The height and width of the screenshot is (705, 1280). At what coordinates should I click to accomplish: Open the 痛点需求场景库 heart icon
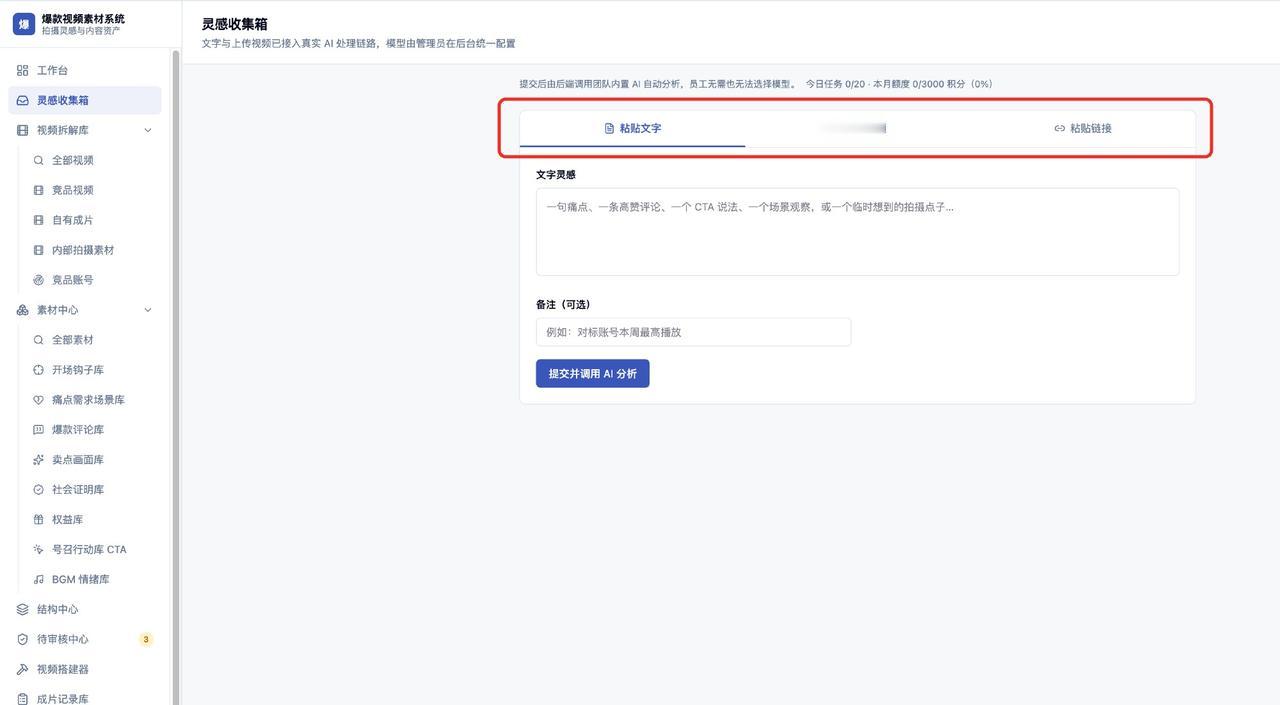(38, 400)
